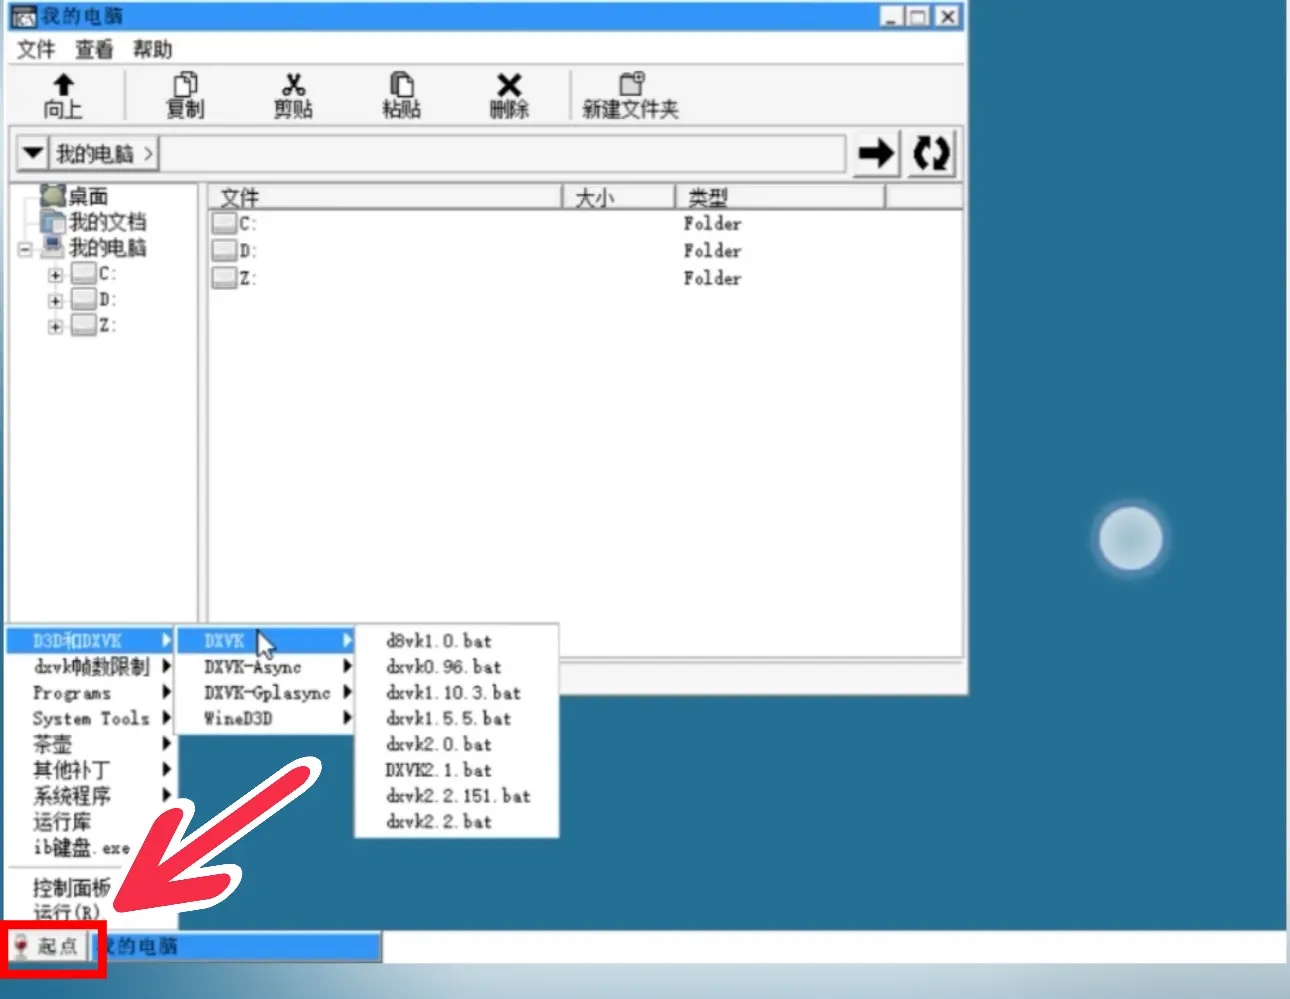Collapse the 我的电脑 tree node

[x=25, y=249]
